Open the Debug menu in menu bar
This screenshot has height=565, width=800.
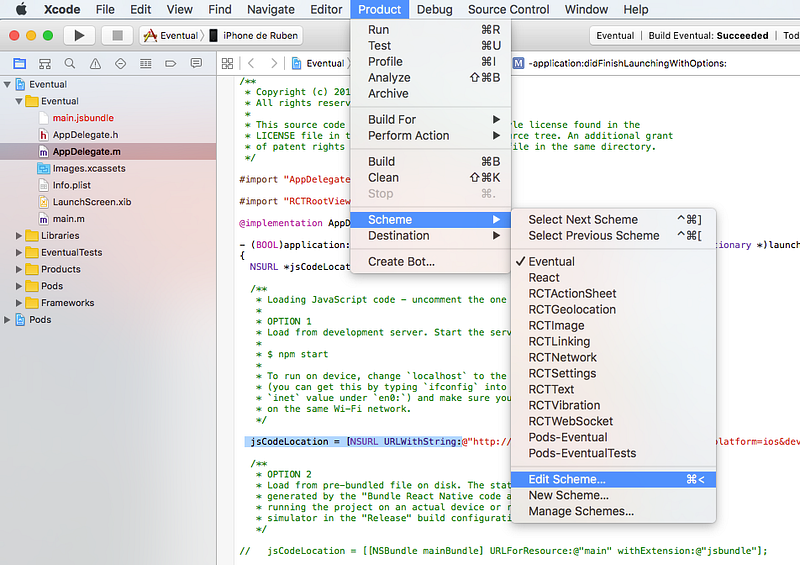[x=435, y=9]
